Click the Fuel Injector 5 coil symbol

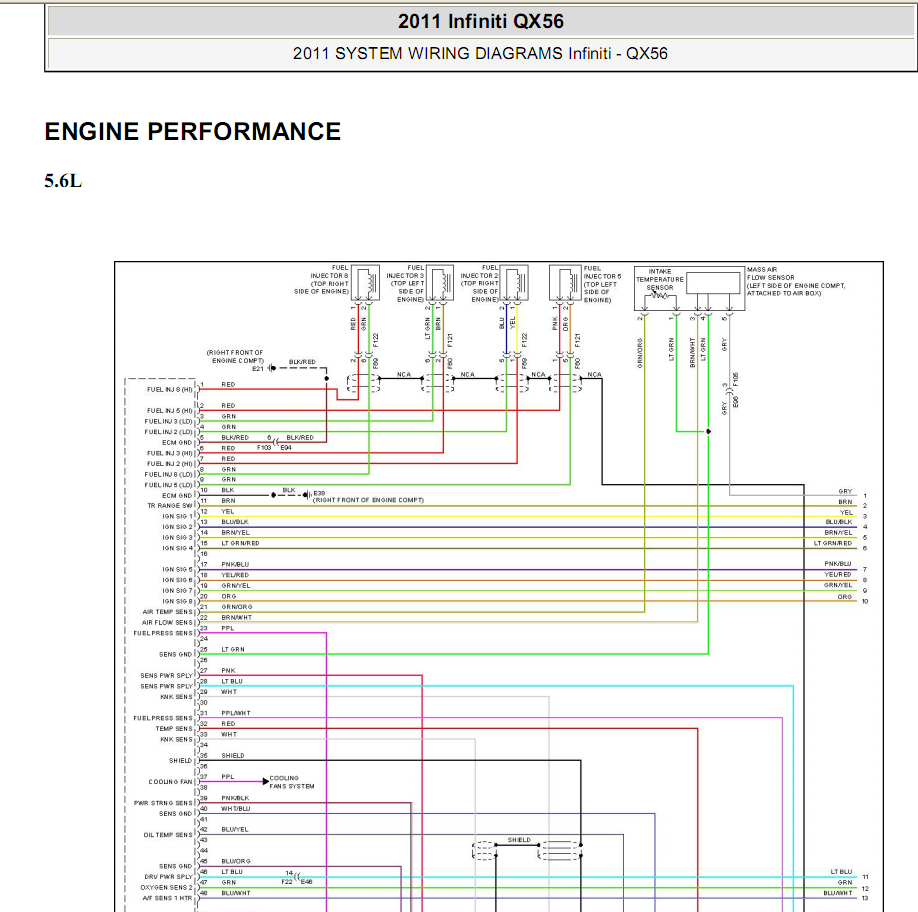[564, 283]
